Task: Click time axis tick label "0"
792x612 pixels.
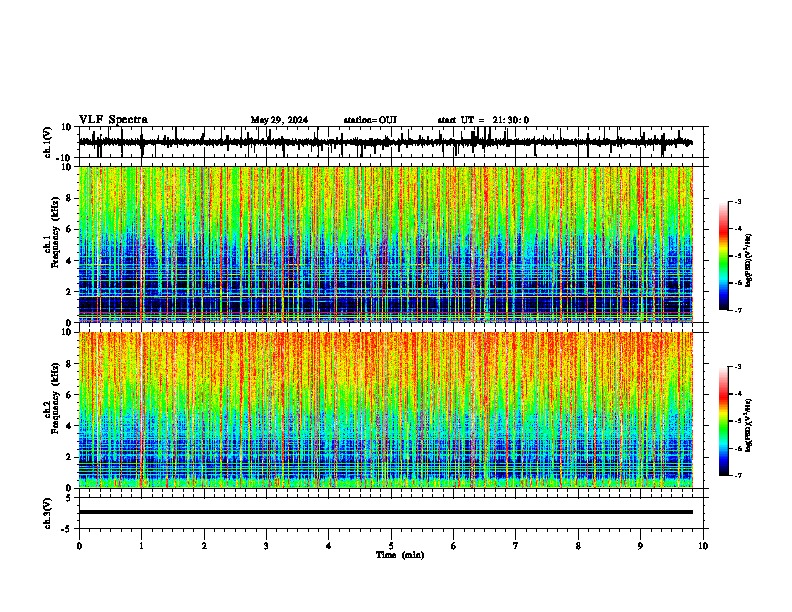Action: [x=79, y=546]
